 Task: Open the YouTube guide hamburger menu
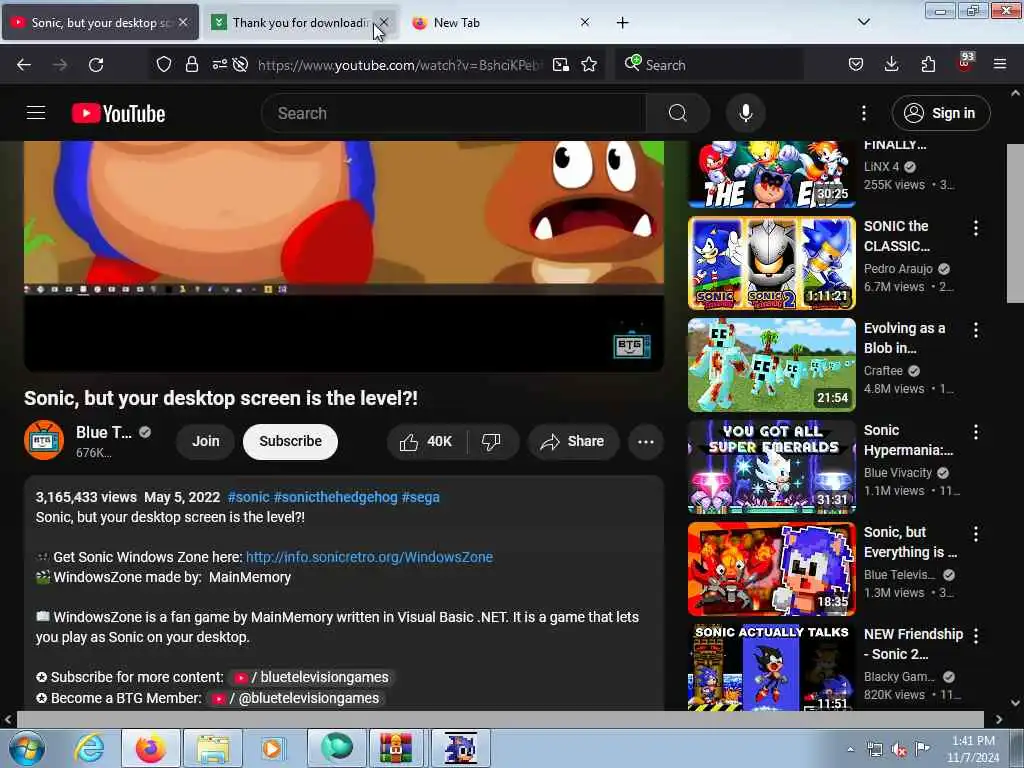point(36,113)
